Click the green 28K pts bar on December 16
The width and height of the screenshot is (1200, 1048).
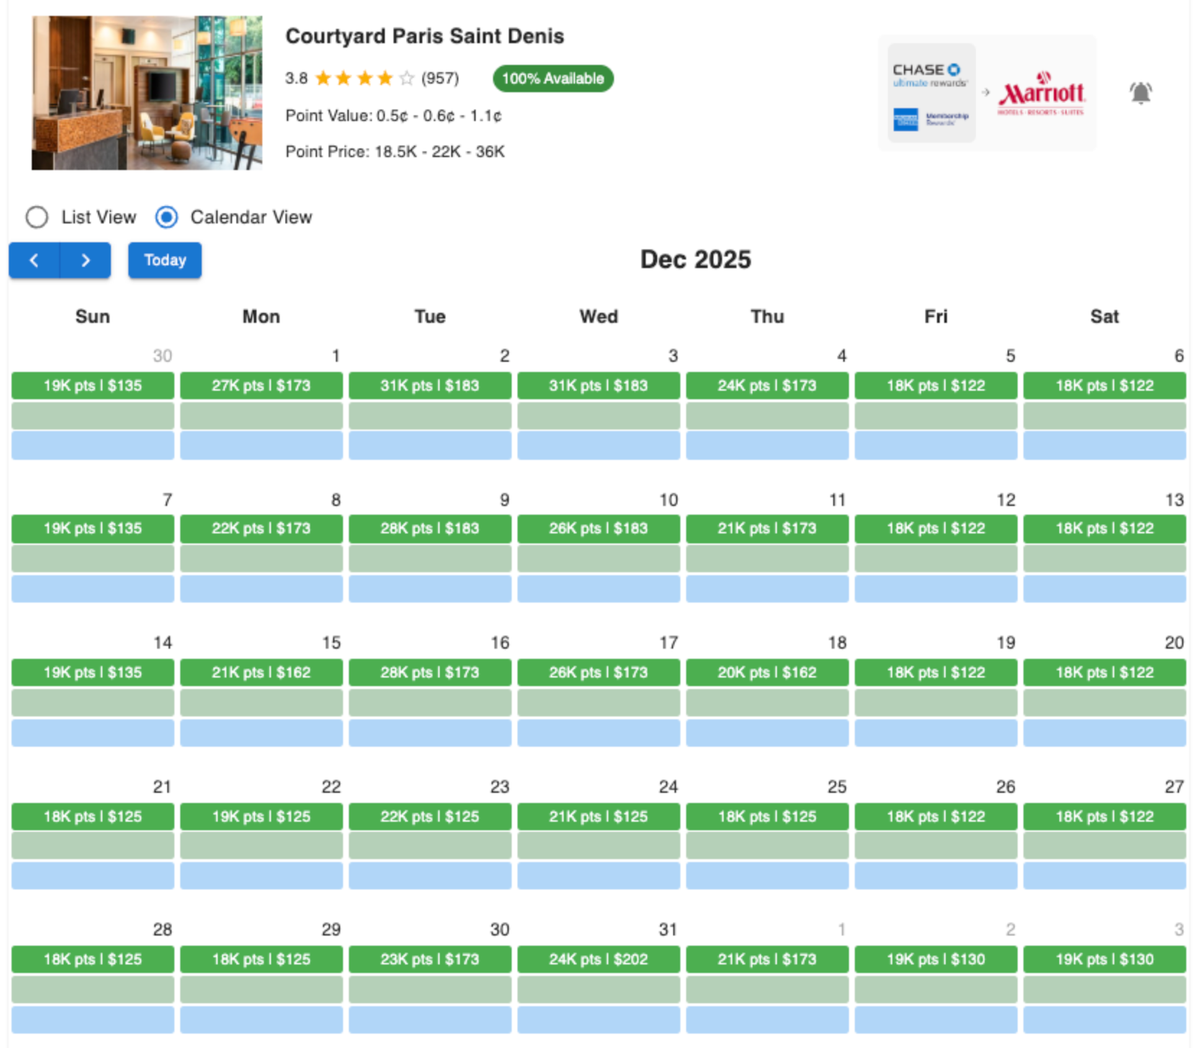click(430, 672)
